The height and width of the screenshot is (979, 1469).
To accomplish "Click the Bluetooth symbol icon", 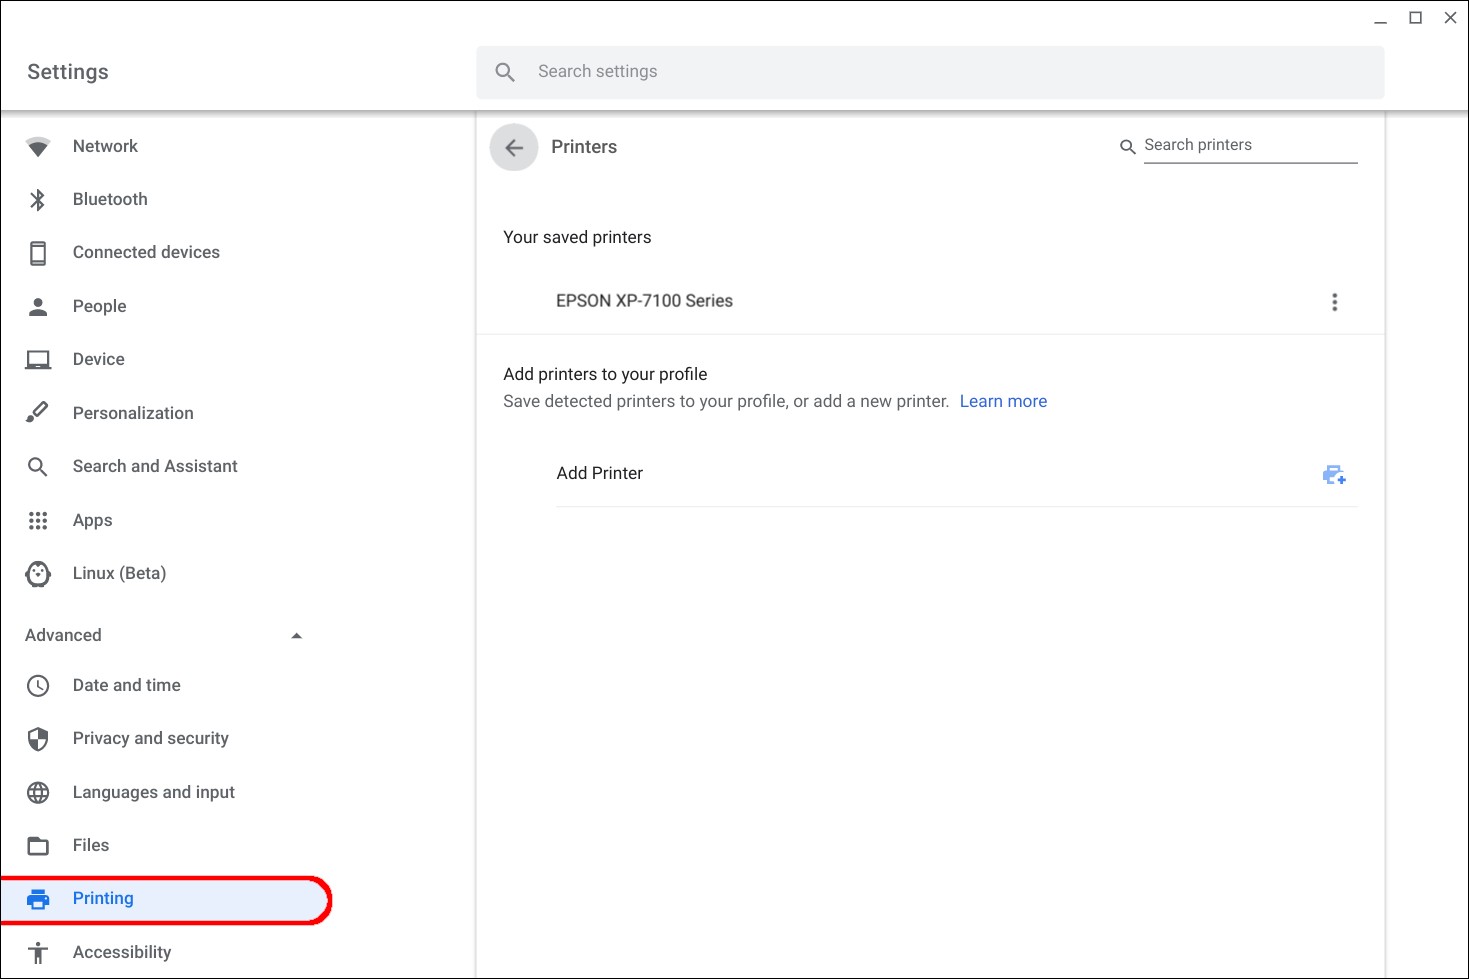I will pos(38,200).
